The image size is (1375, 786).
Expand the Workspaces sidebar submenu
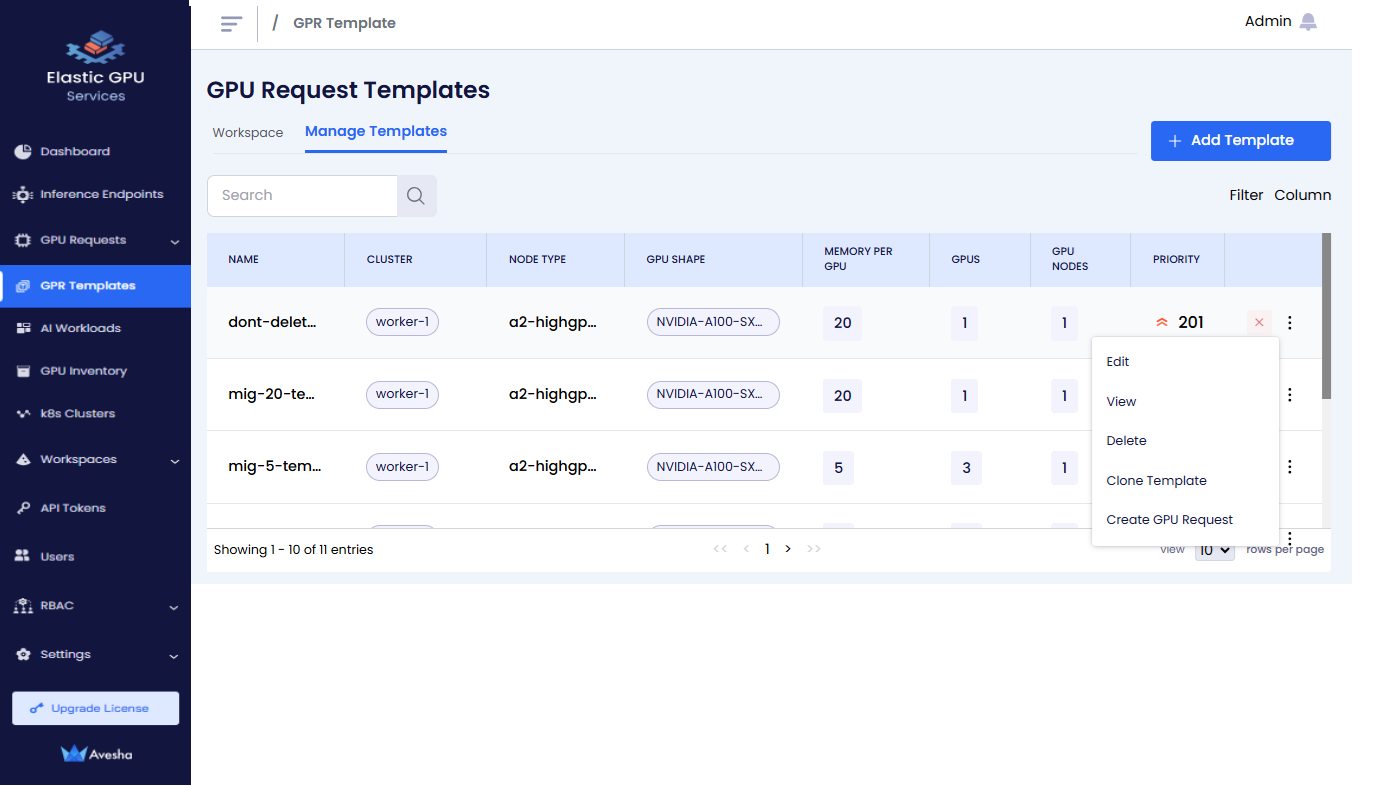pyautogui.click(x=174, y=461)
